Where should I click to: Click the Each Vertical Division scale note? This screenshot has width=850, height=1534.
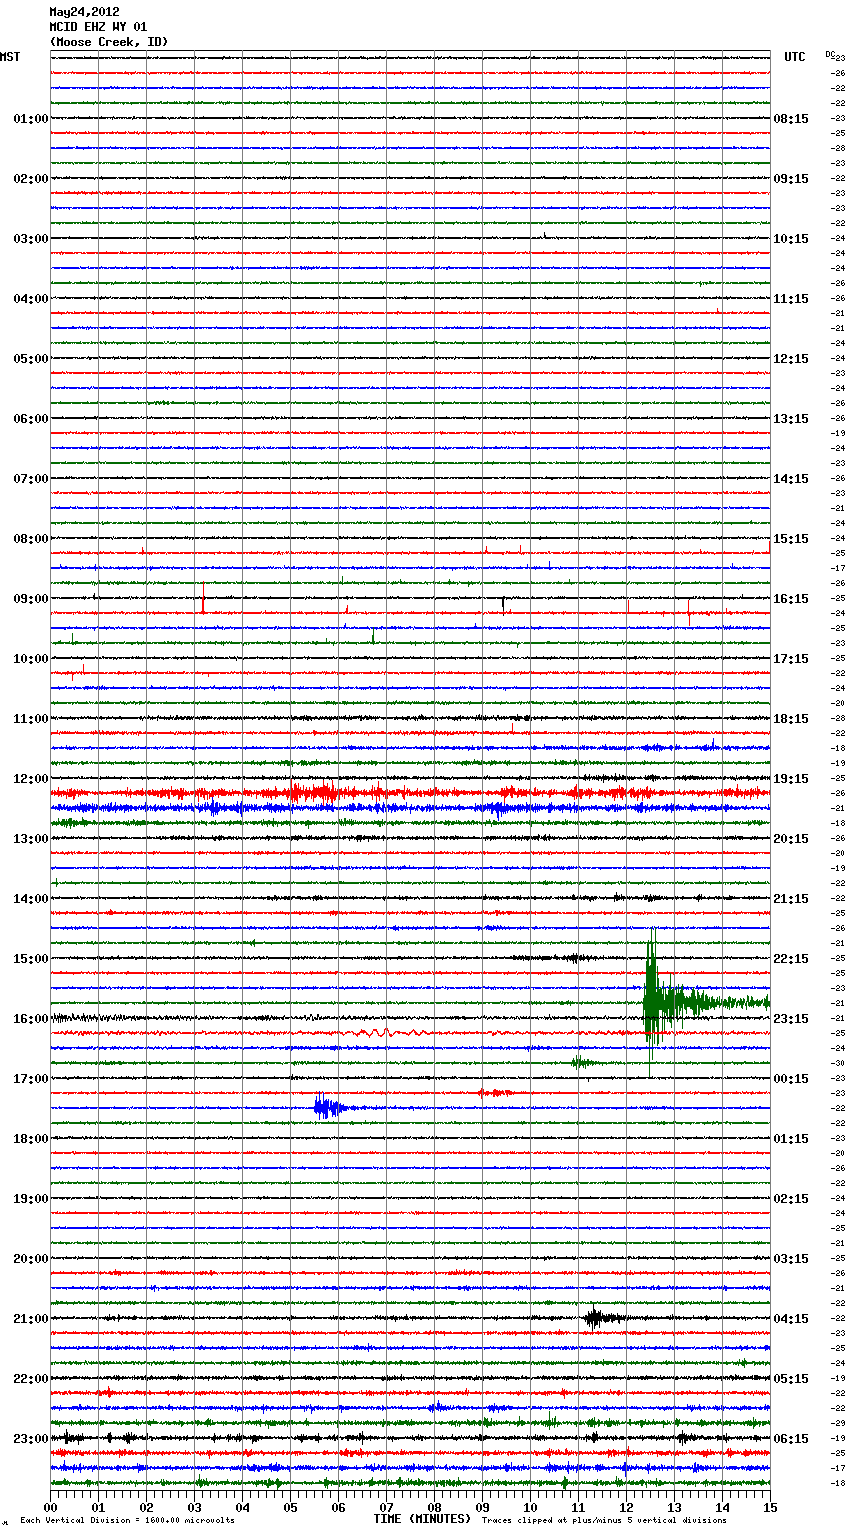(127, 1521)
